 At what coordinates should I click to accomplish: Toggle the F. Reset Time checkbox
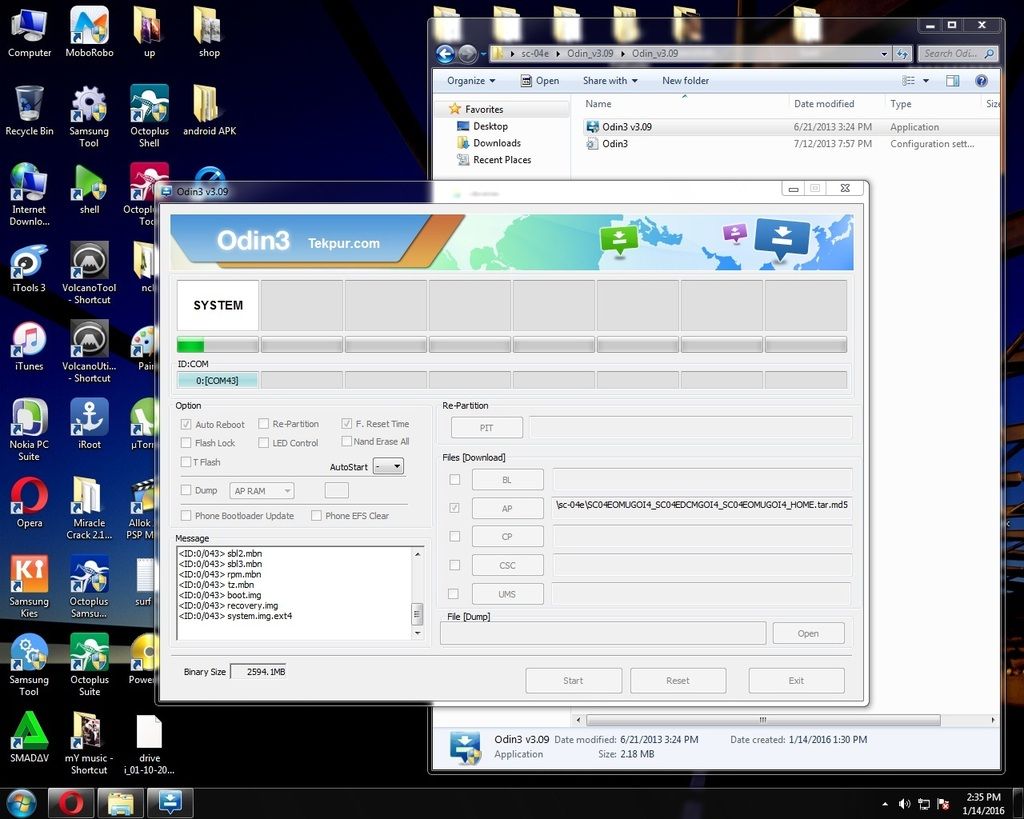[347, 424]
